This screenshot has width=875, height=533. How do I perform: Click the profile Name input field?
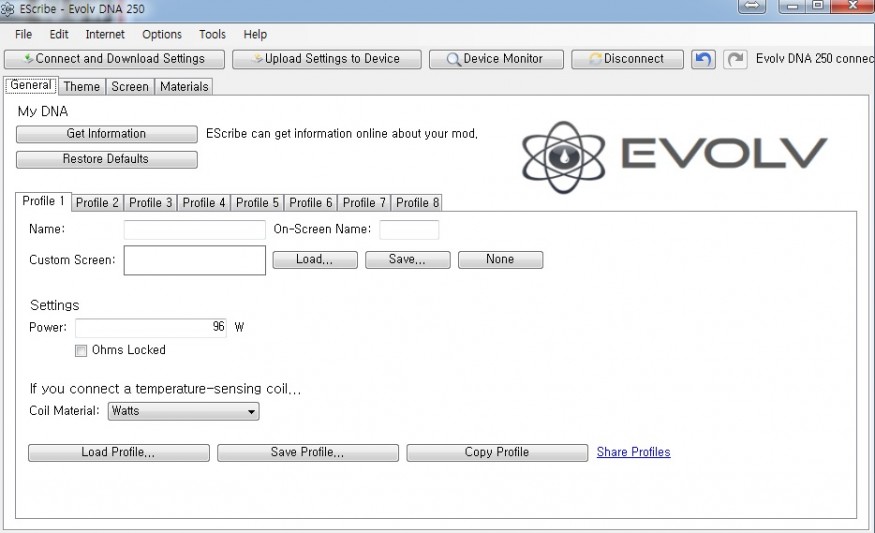195,230
